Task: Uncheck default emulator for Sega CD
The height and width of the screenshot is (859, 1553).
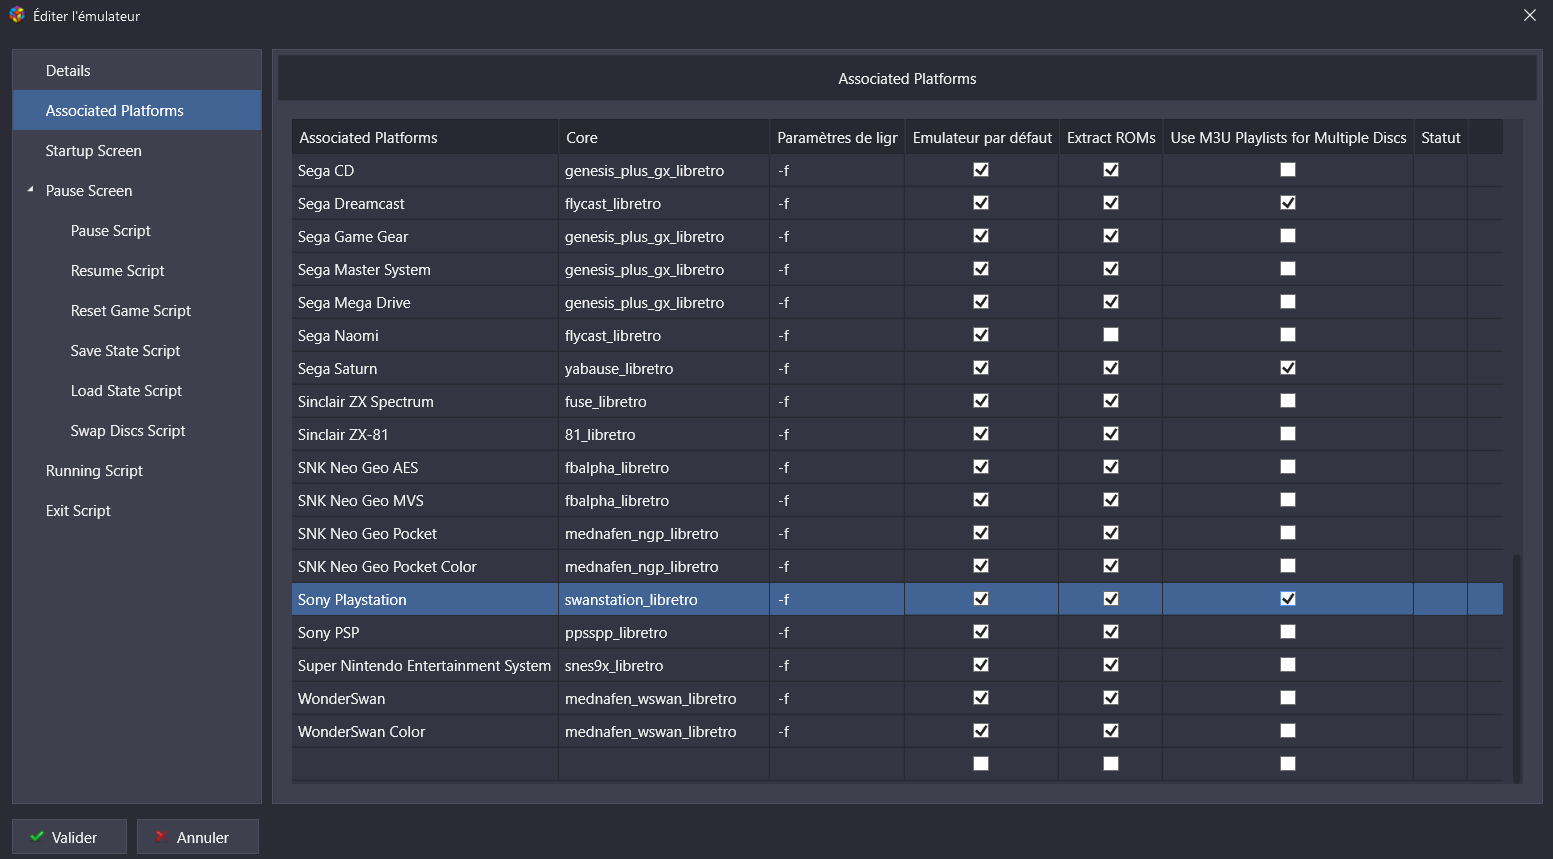Action: (x=981, y=170)
